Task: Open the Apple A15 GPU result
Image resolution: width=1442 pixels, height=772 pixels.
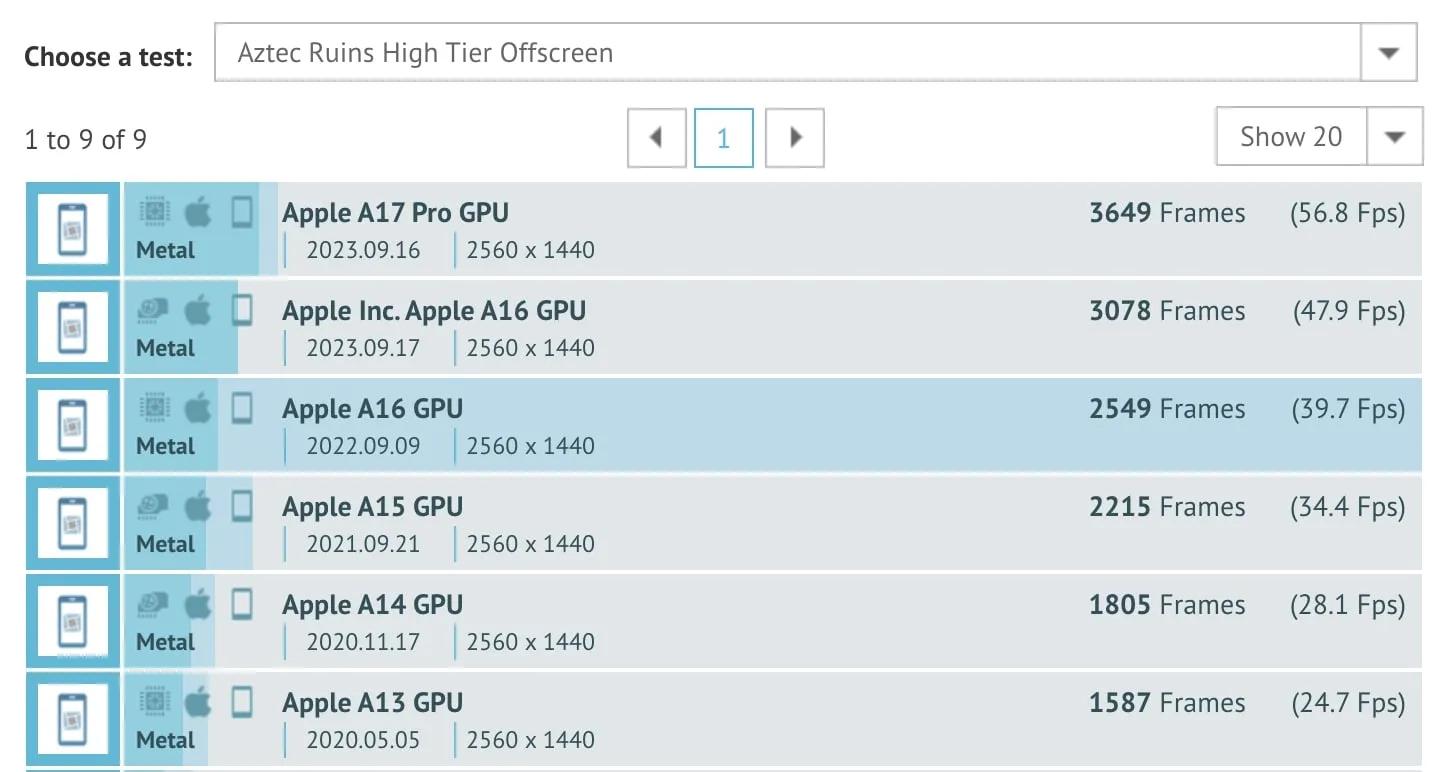Action: point(372,507)
